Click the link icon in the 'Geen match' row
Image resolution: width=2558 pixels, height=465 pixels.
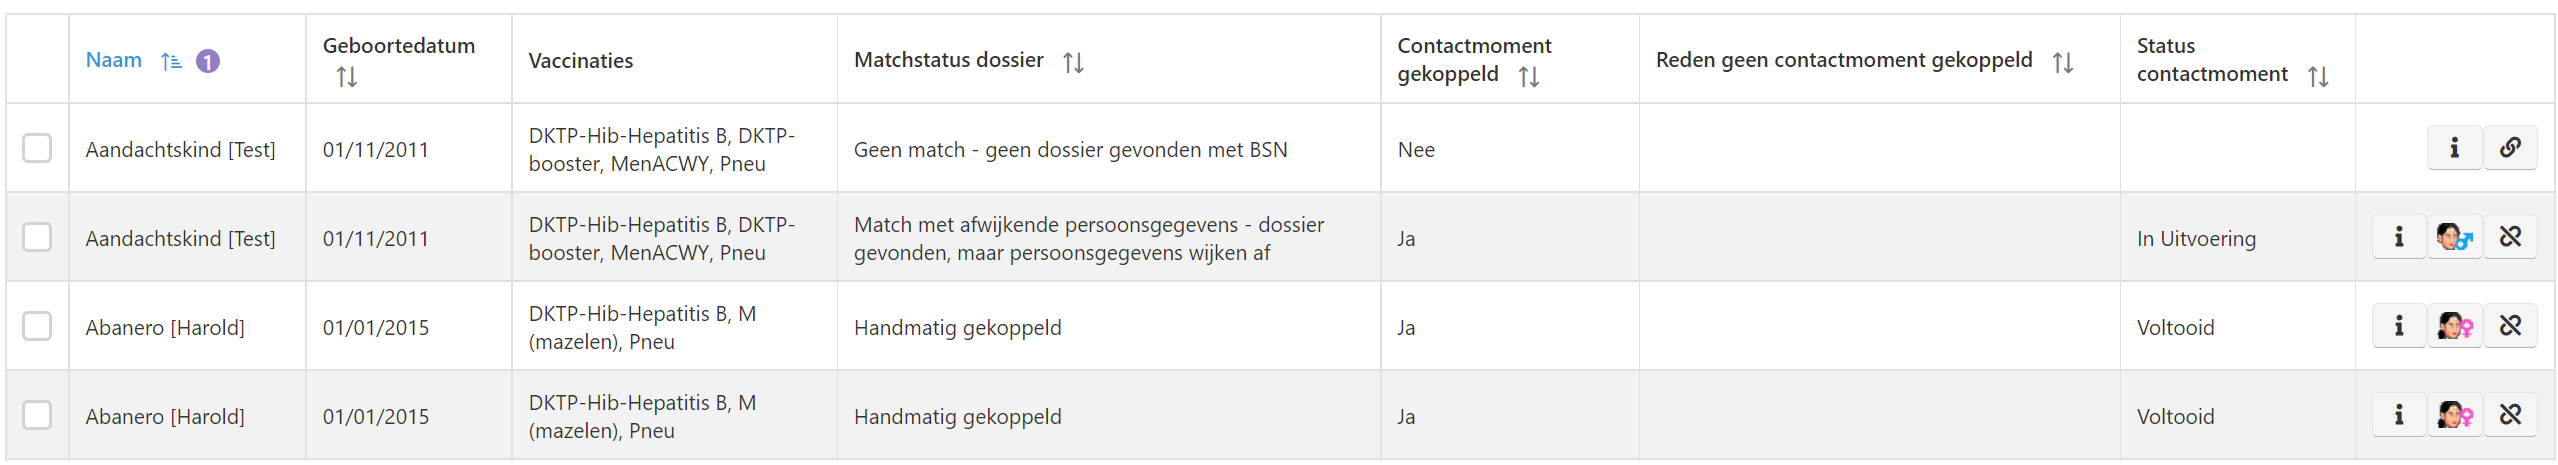coord(2510,148)
